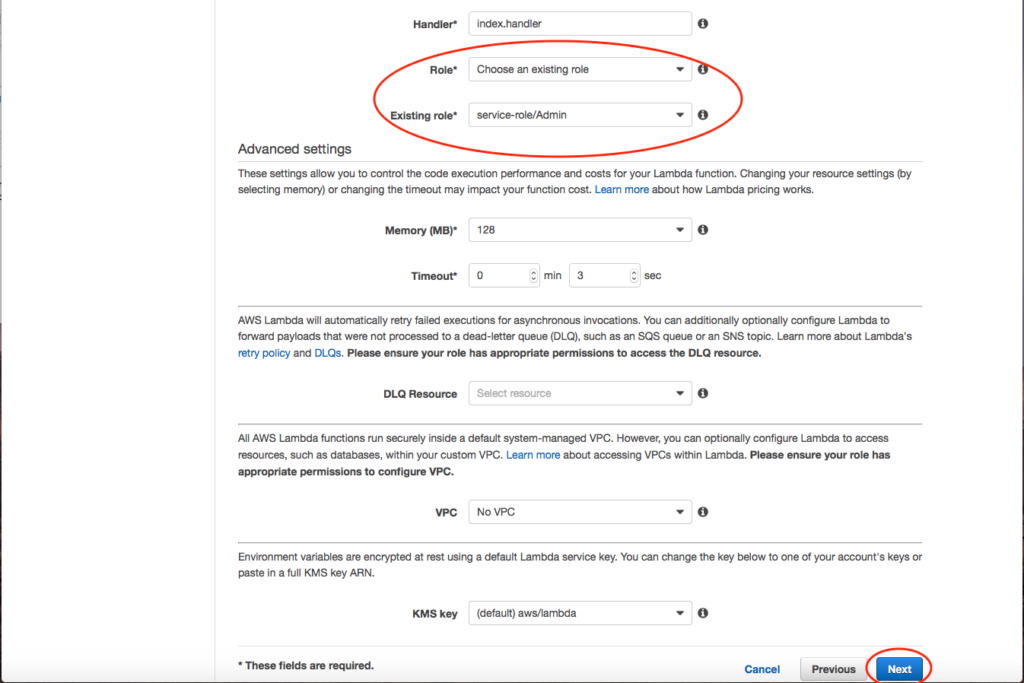This screenshot has width=1024, height=683.
Task: Open the DLQ Resource select box
Action: point(579,393)
